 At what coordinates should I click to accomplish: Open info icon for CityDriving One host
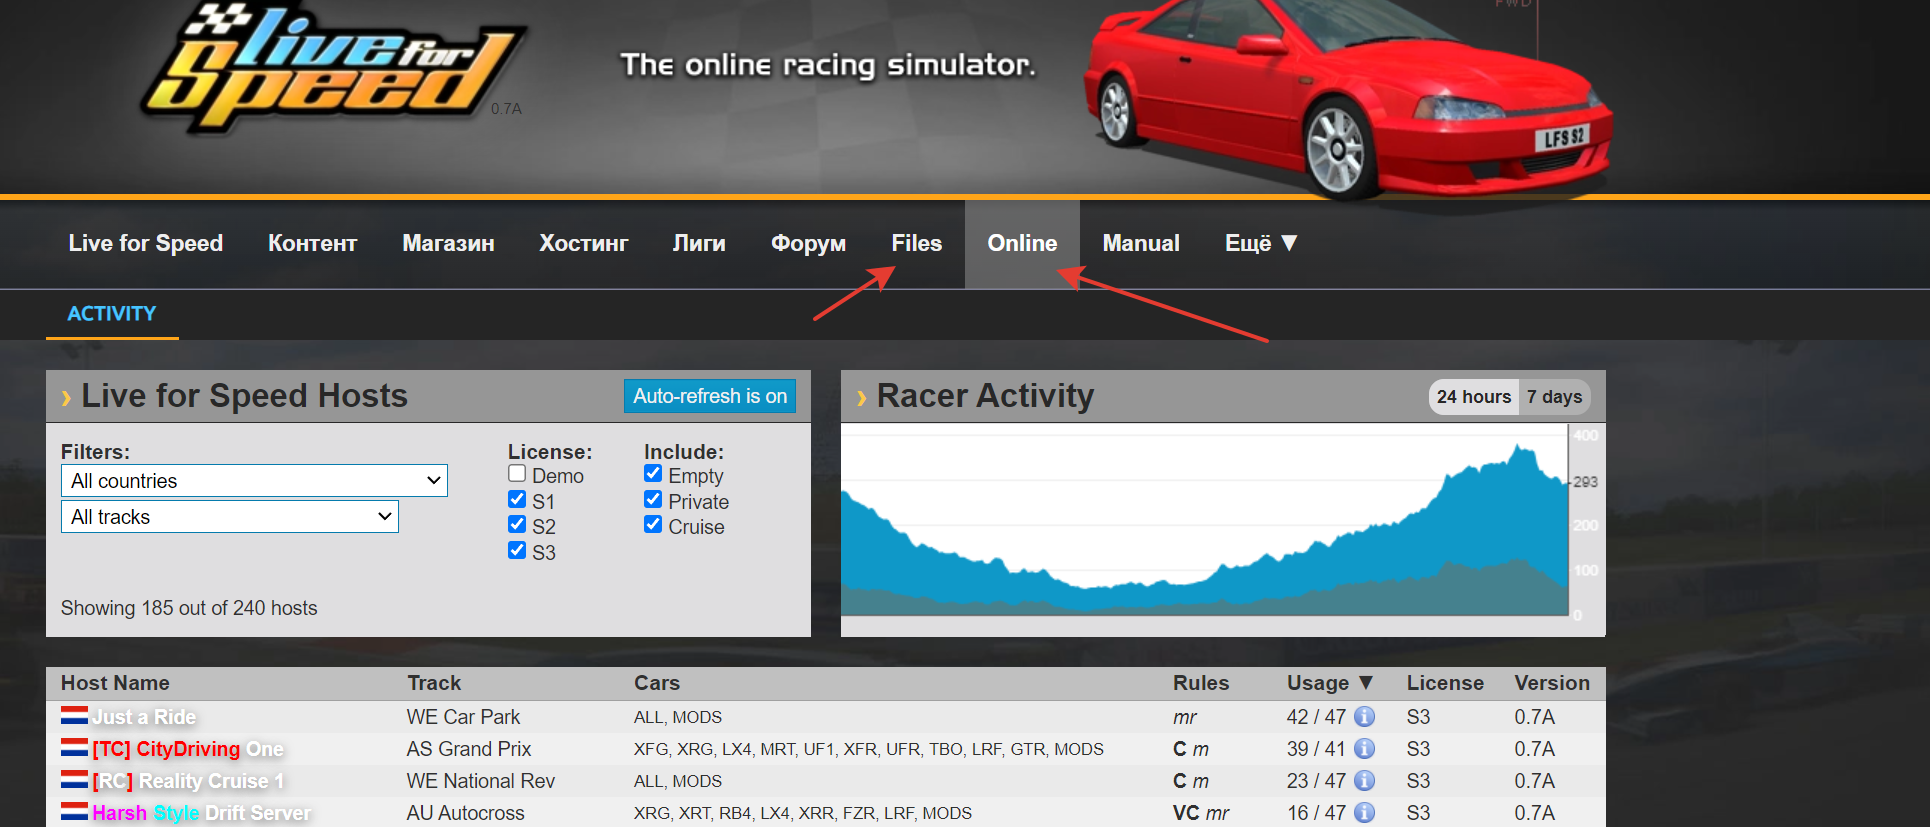[x=1364, y=749]
